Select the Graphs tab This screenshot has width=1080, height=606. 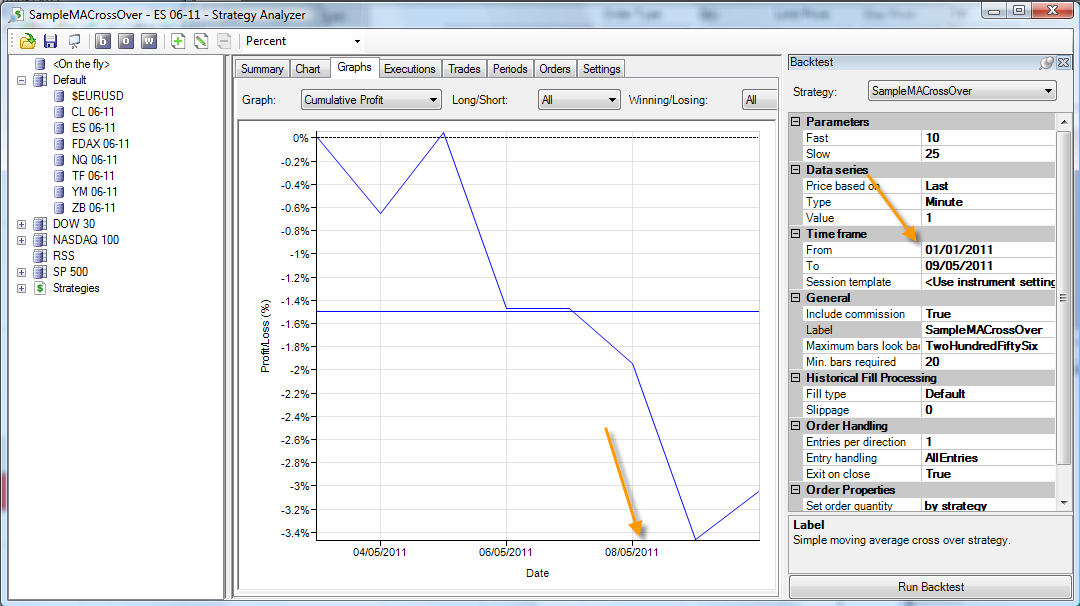point(355,67)
